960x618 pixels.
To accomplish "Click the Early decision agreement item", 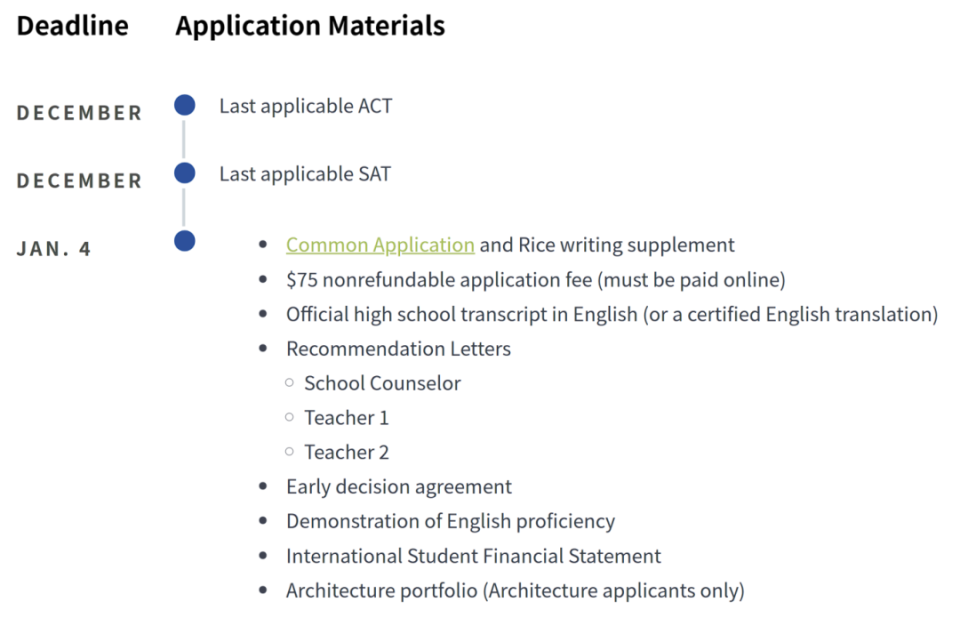I will (398, 487).
